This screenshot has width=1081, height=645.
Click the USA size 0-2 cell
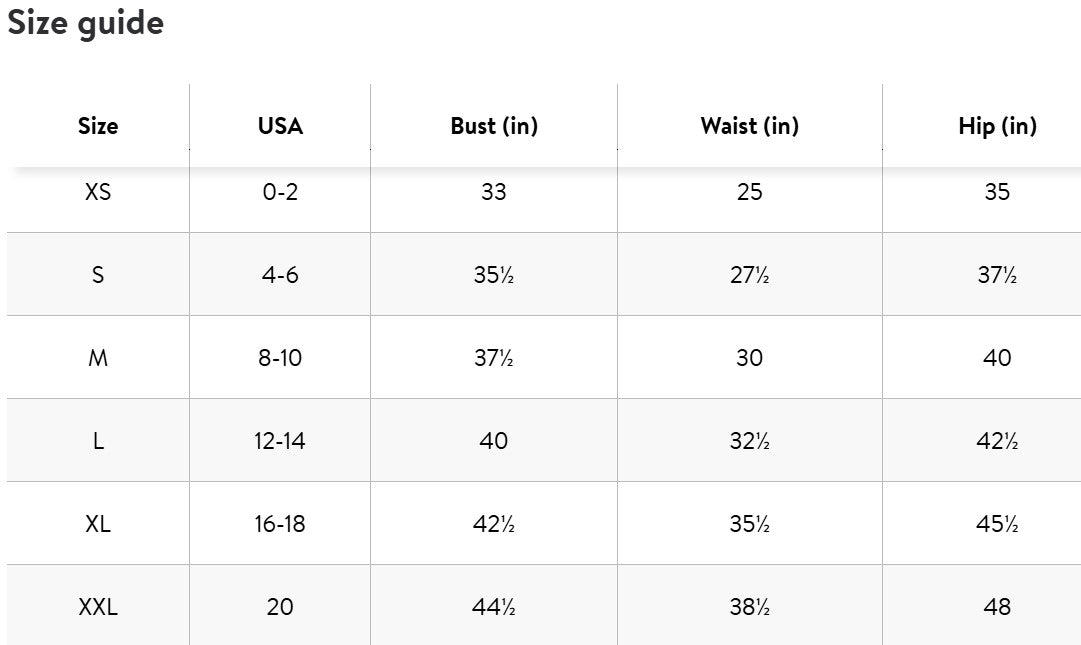280,192
